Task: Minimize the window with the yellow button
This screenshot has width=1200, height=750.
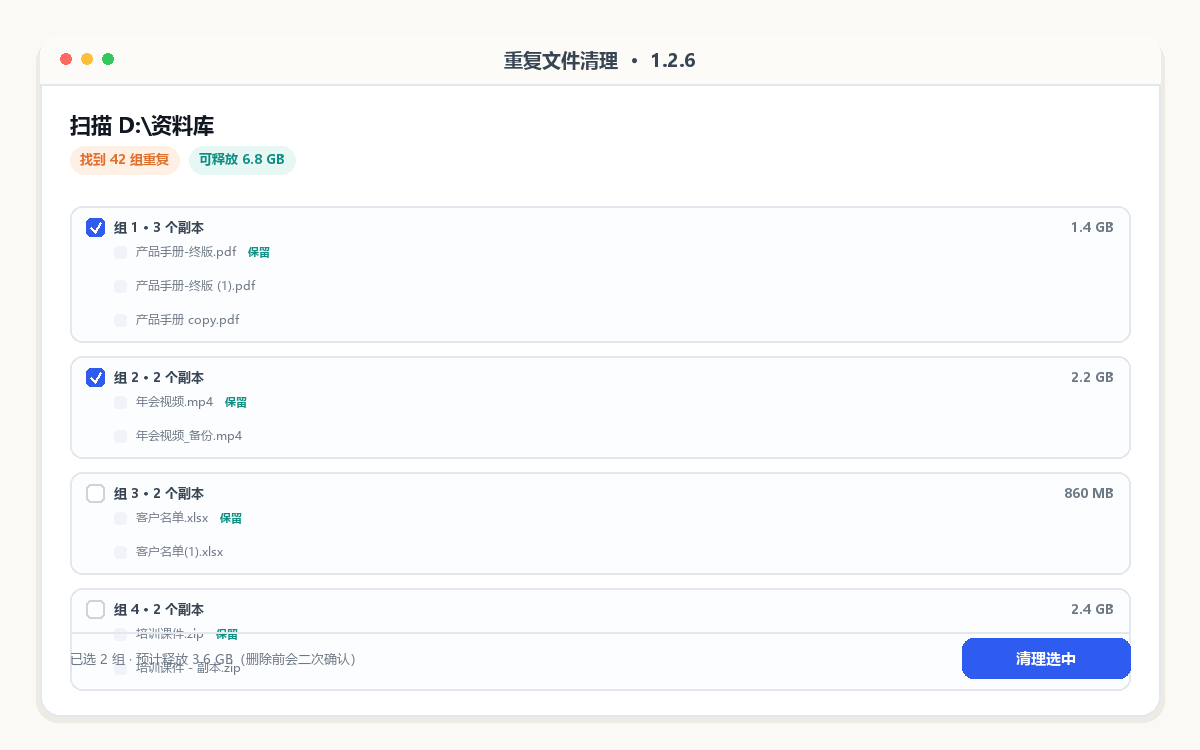Action: (87, 59)
